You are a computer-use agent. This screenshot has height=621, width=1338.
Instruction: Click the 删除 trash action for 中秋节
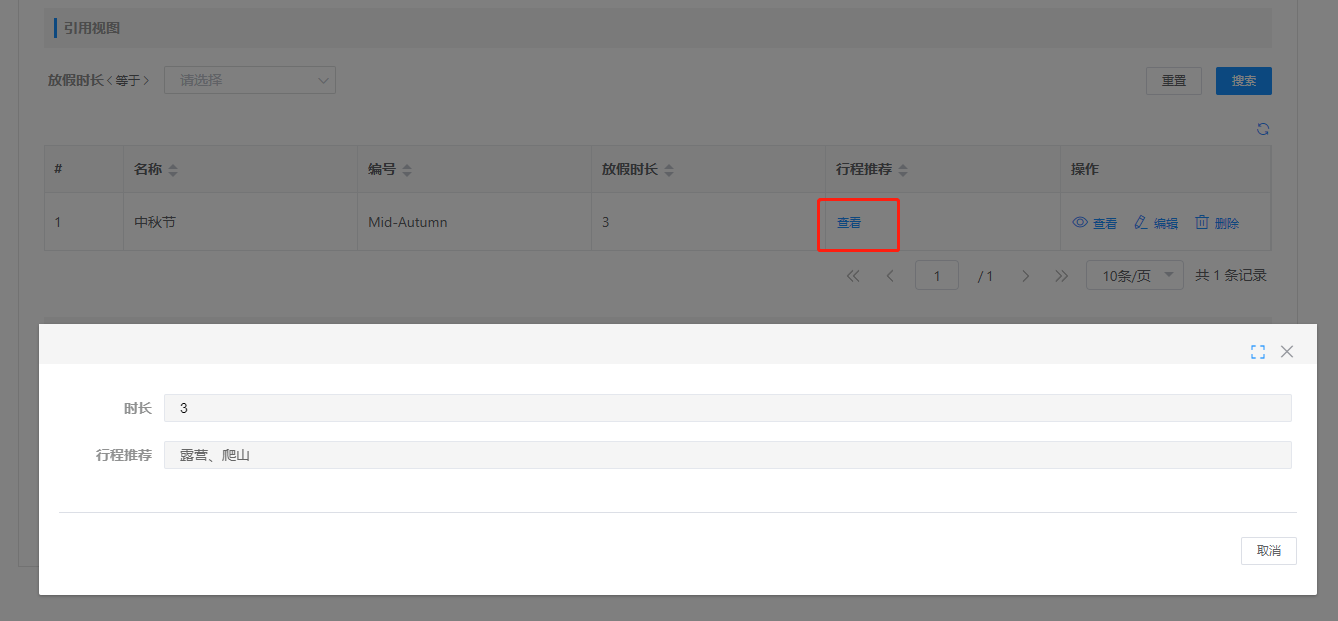[1217, 223]
